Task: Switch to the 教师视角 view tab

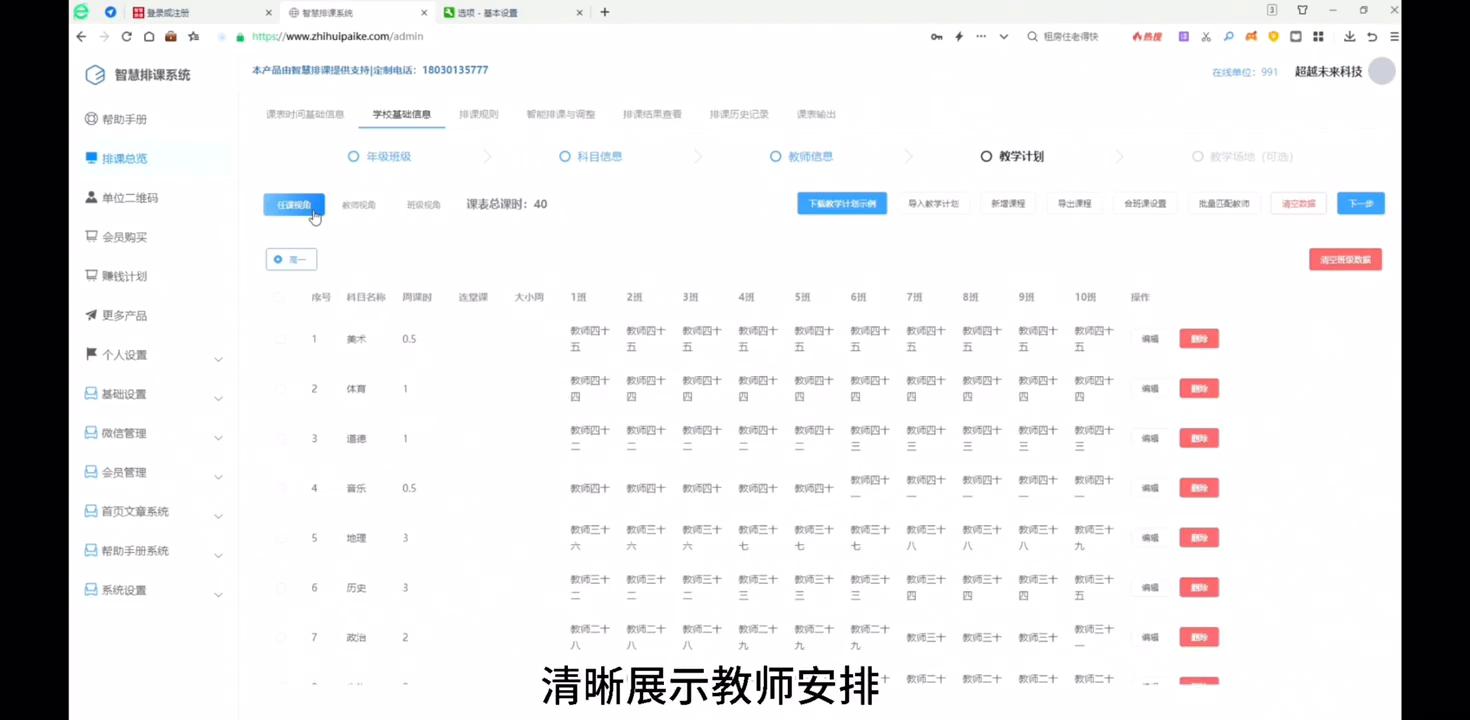Action: coord(358,204)
